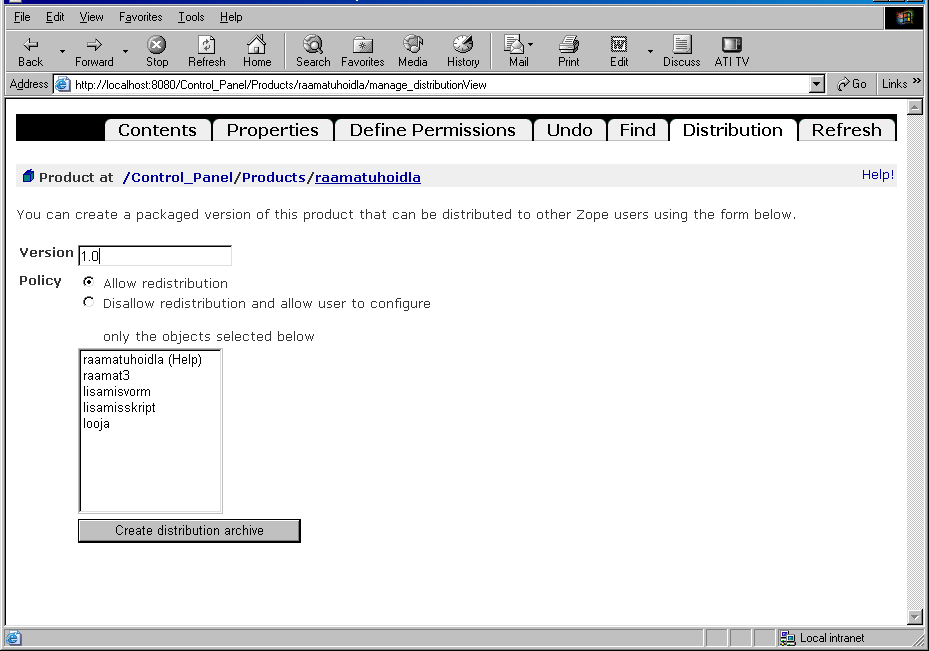Open the Favorites menu in menu bar

click(x=140, y=17)
